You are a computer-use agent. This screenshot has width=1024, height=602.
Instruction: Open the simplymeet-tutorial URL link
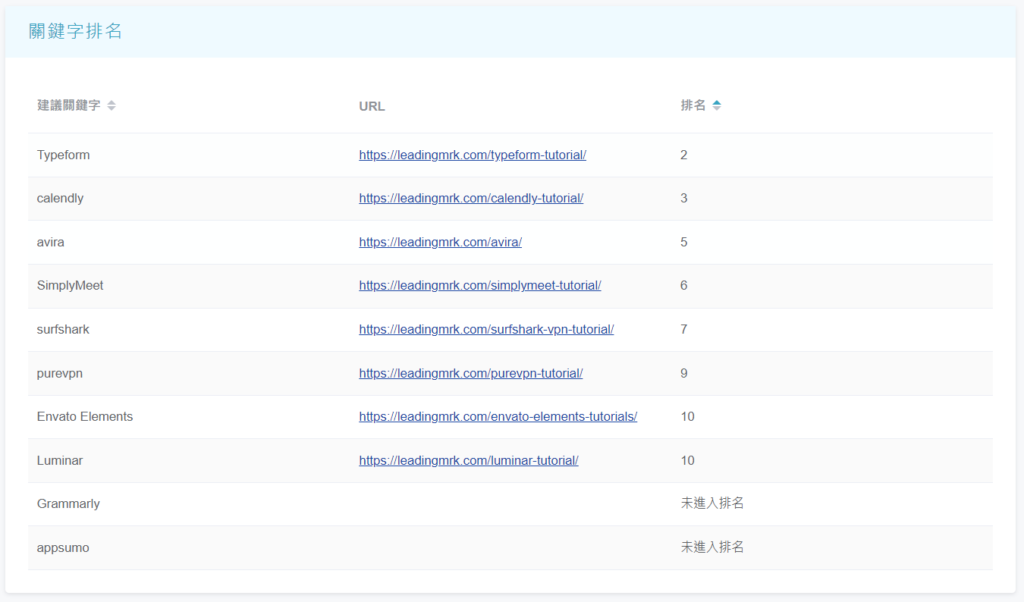coord(480,285)
